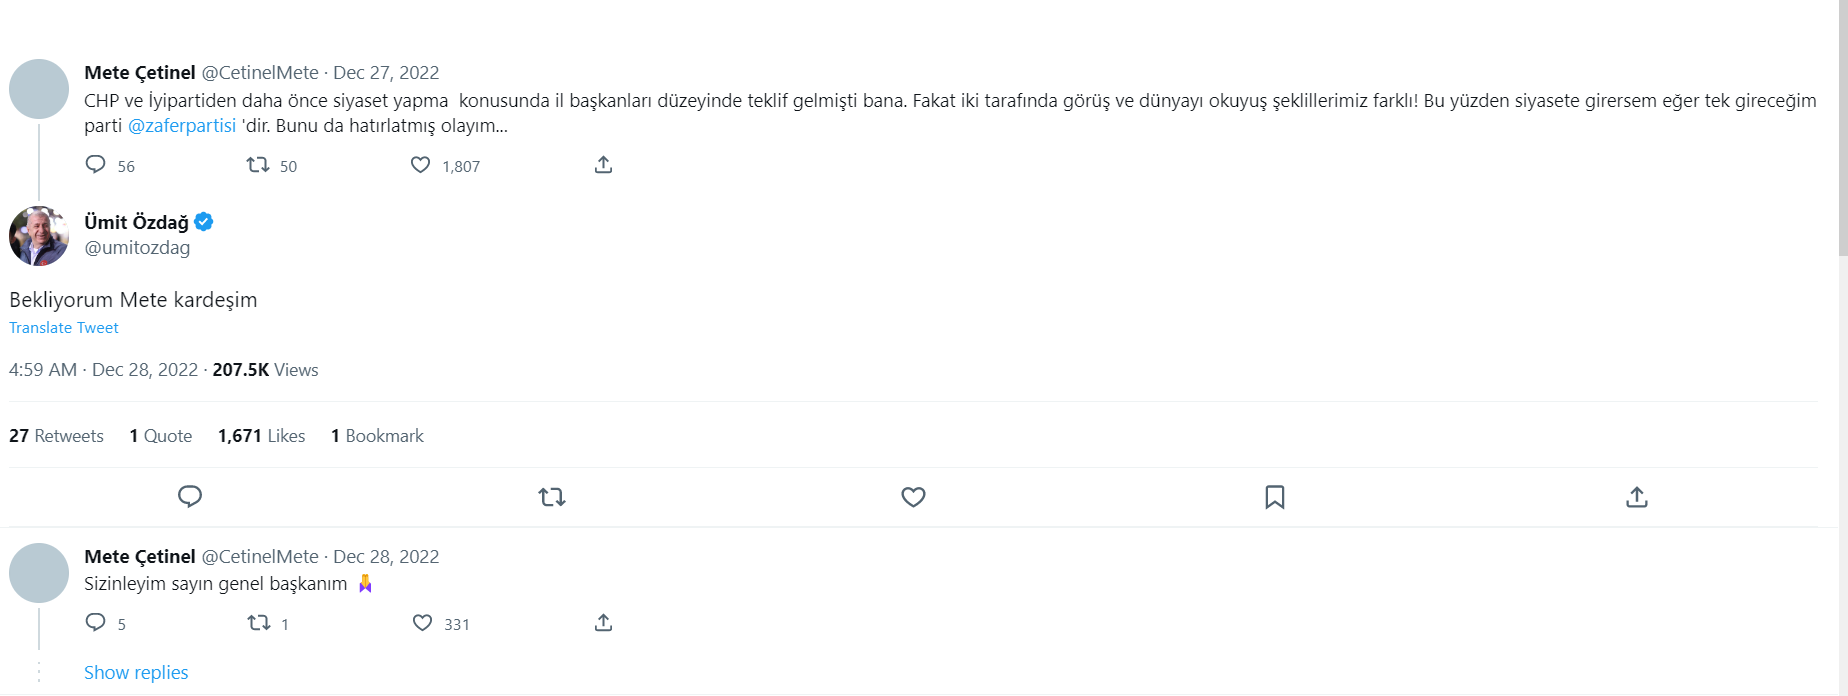The width and height of the screenshot is (1848, 696).
Task: Like Ümit Özdağ's main tweet
Action: click(x=913, y=497)
